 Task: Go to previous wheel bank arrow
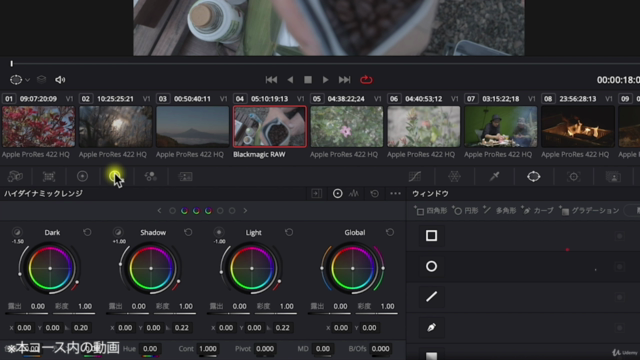(x=159, y=211)
